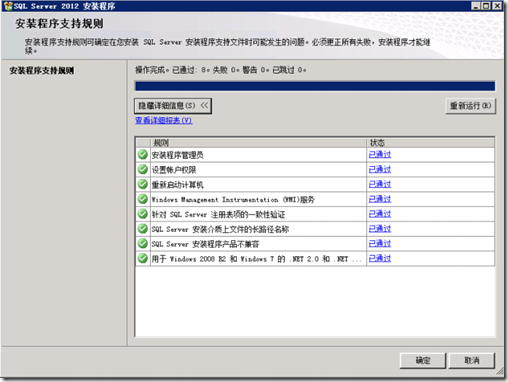
Task: Close the SQL Server 2012 setup window
Action: tap(497, 6)
